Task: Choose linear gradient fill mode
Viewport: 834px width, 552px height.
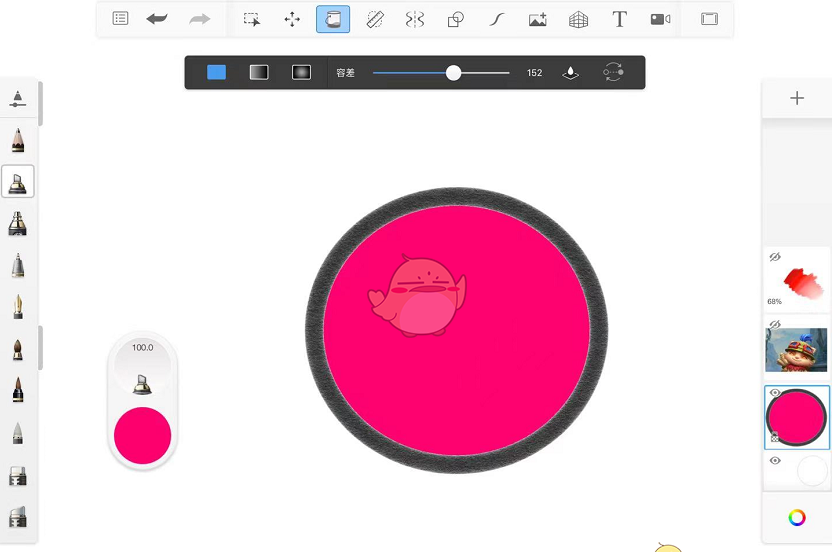Action: click(259, 72)
